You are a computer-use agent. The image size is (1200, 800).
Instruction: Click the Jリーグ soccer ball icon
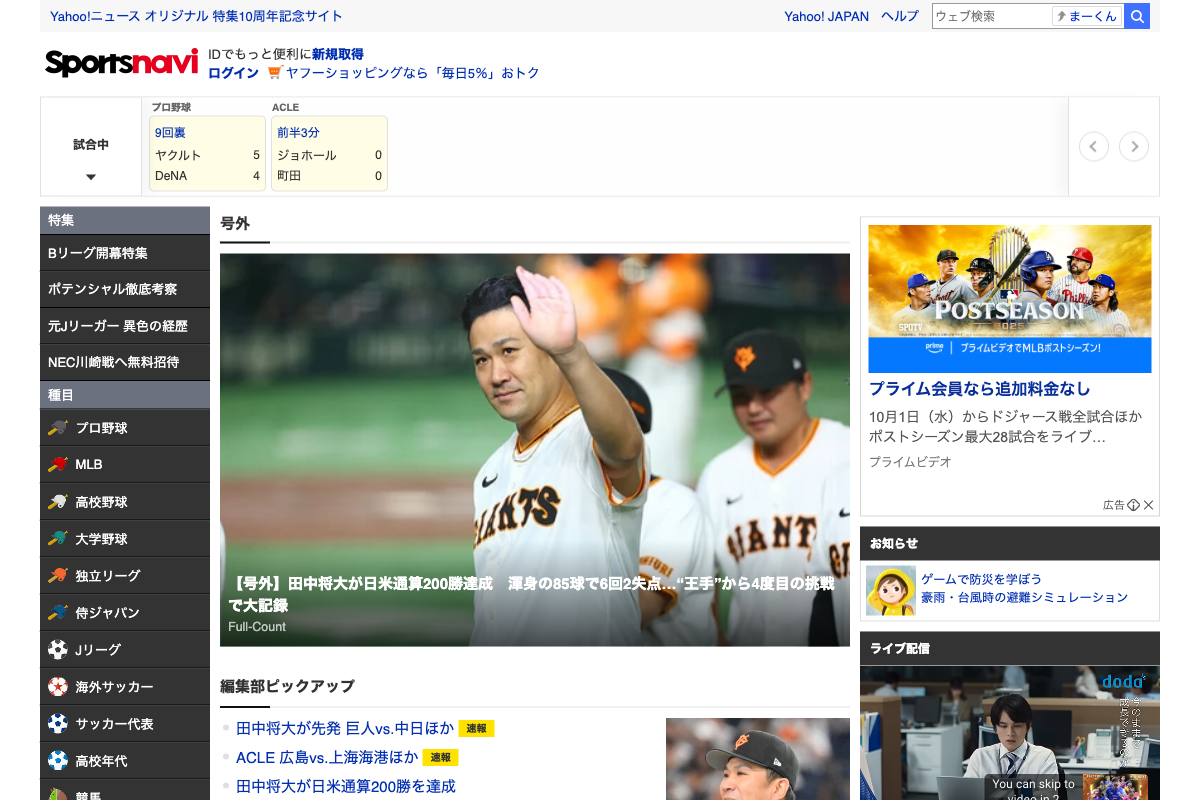click(x=58, y=650)
